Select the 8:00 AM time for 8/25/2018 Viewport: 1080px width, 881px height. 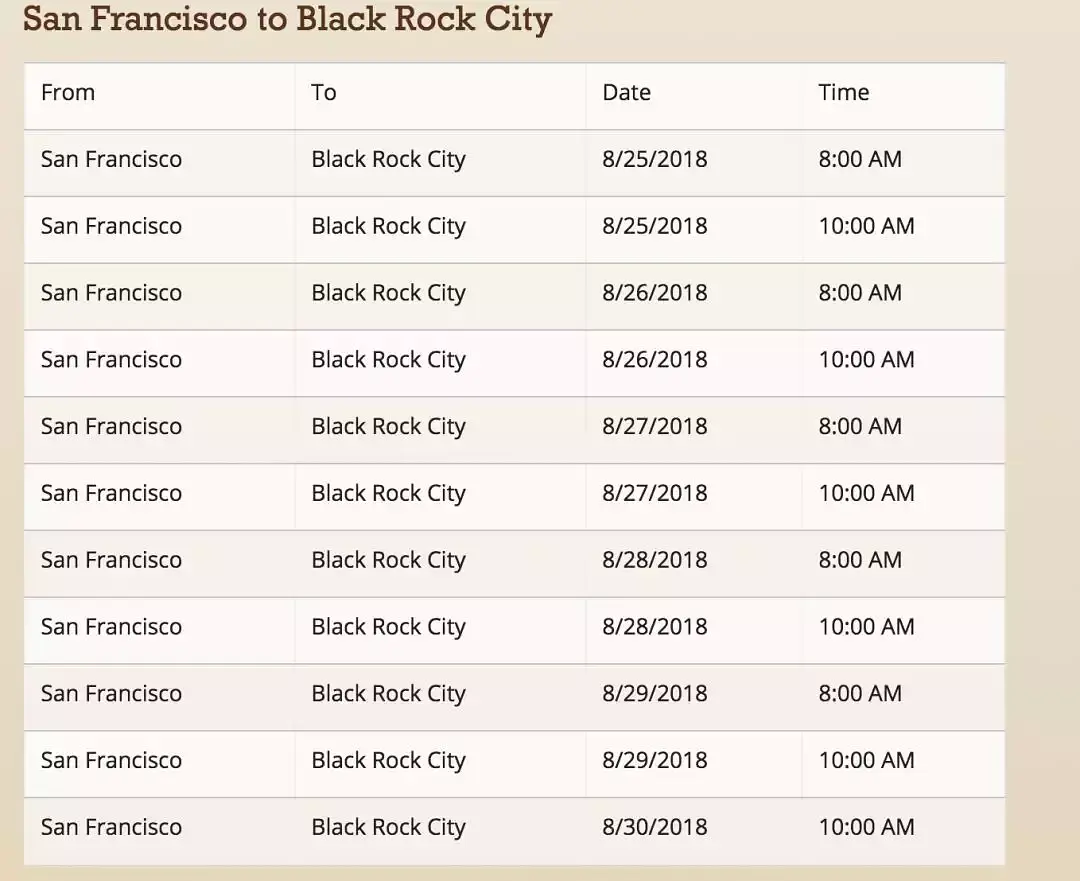coord(859,159)
